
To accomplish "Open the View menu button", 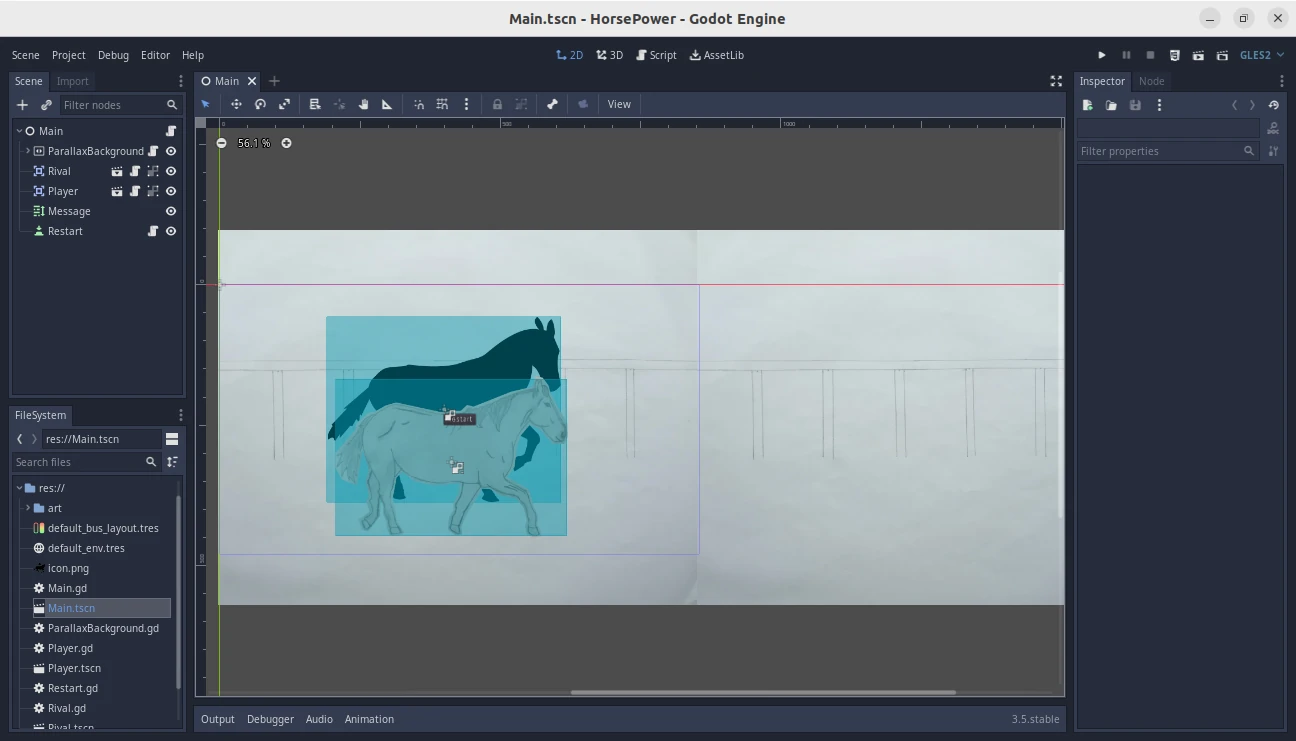I will pyautogui.click(x=619, y=104).
